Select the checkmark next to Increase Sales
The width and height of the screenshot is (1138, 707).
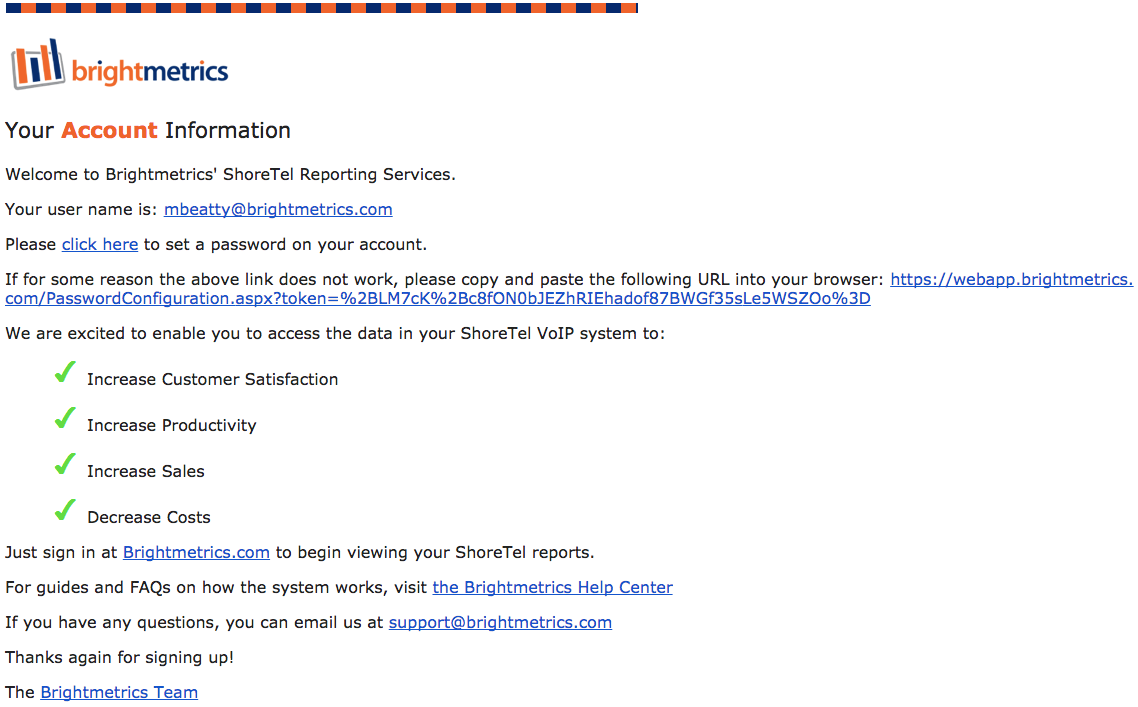pyautogui.click(x=65, y=465)
